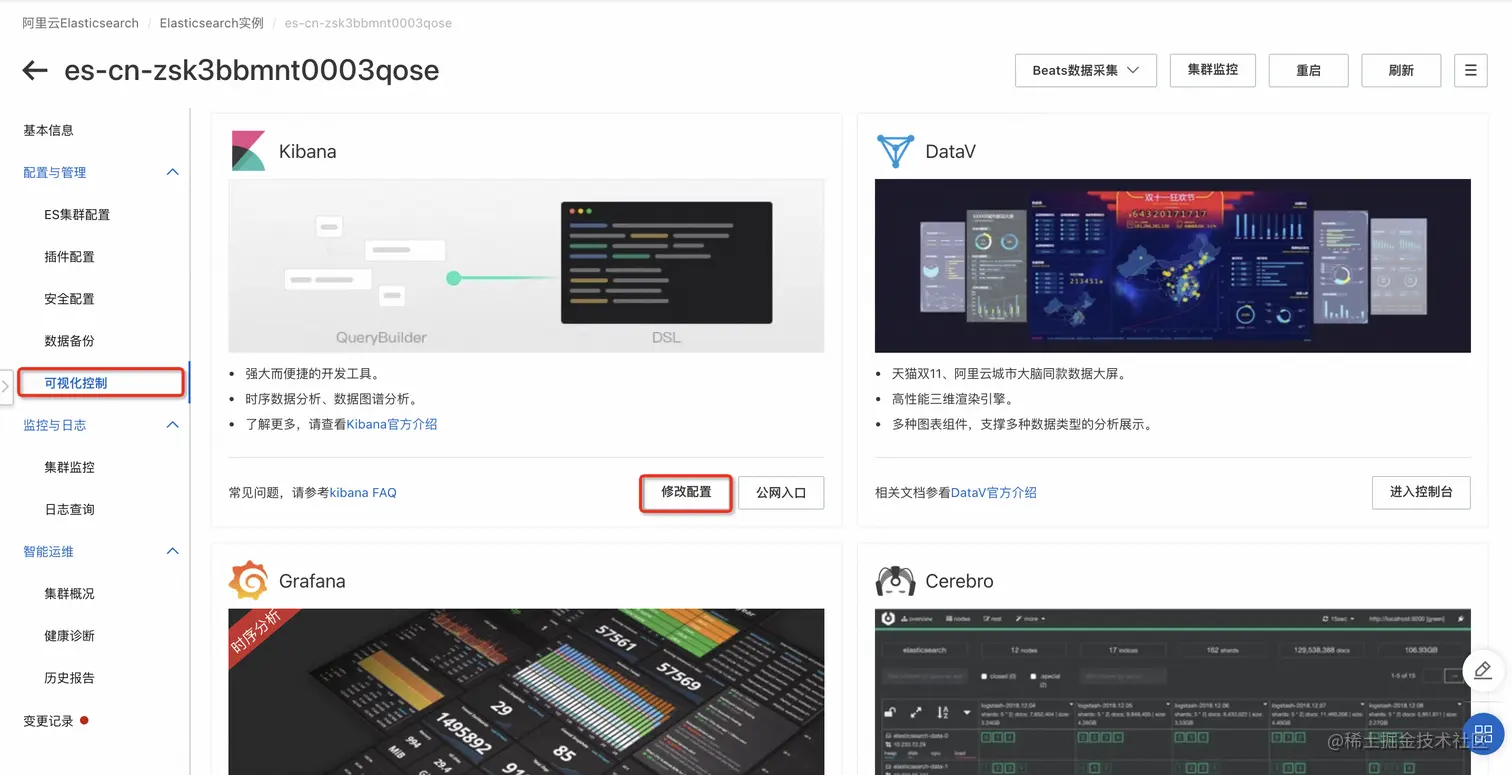Open the blue floating grid icon

pos(1483,734)
